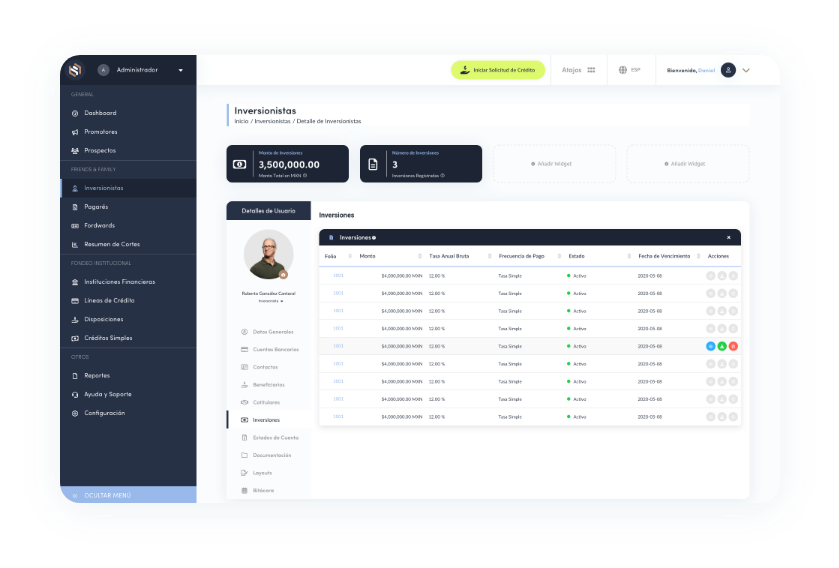Screen dimensions: 839x568
Task: Open Estados de Cuenta section
Action: pos(275,437)
